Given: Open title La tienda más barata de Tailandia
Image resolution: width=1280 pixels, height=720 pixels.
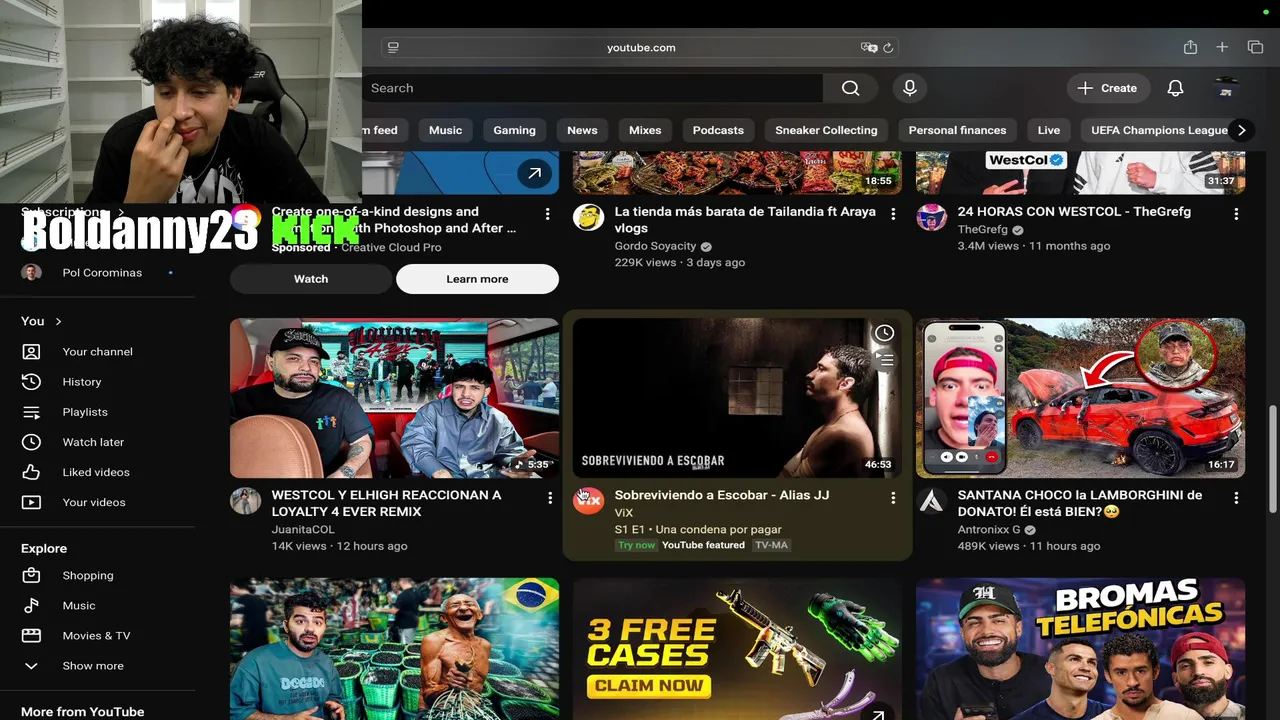Looking at the screenshot, I should [745, 220].
